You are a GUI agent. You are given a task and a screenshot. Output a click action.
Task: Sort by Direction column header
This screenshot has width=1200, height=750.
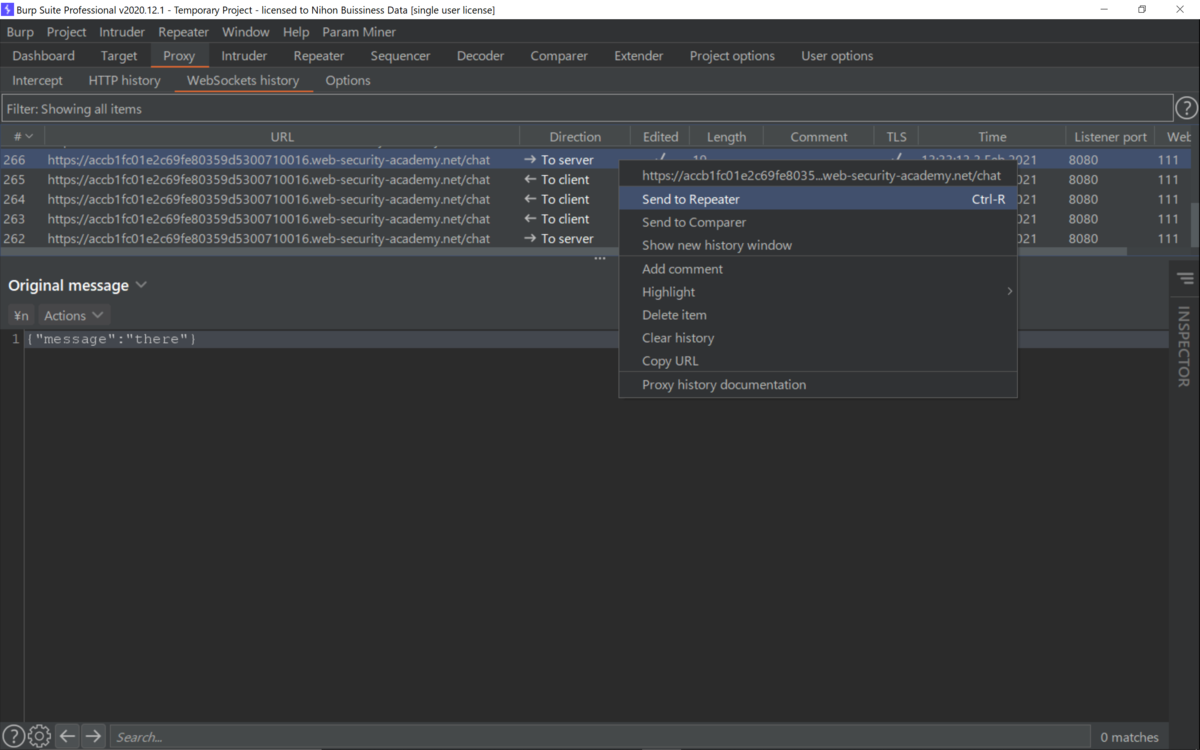(x=575, y=137)
